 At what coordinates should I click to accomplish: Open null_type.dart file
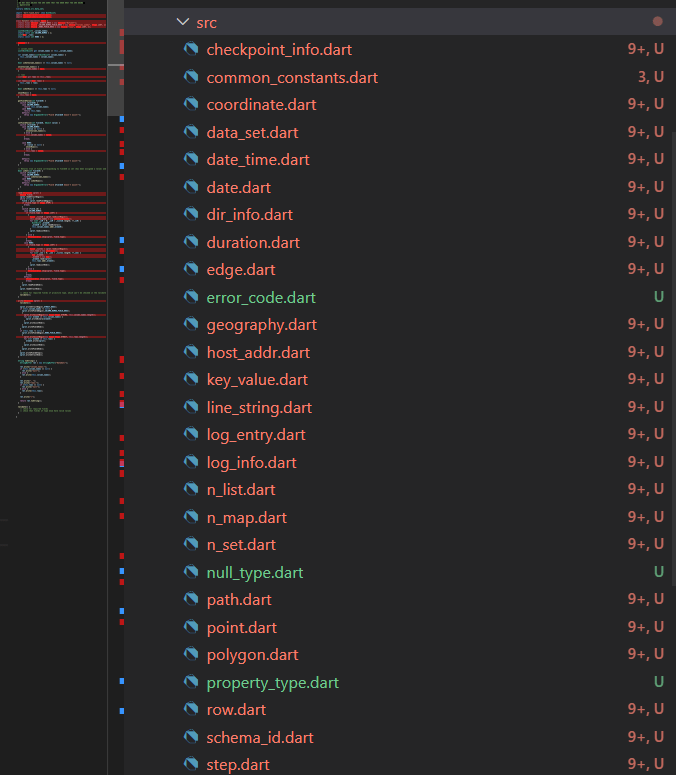(x=254, y=572)
